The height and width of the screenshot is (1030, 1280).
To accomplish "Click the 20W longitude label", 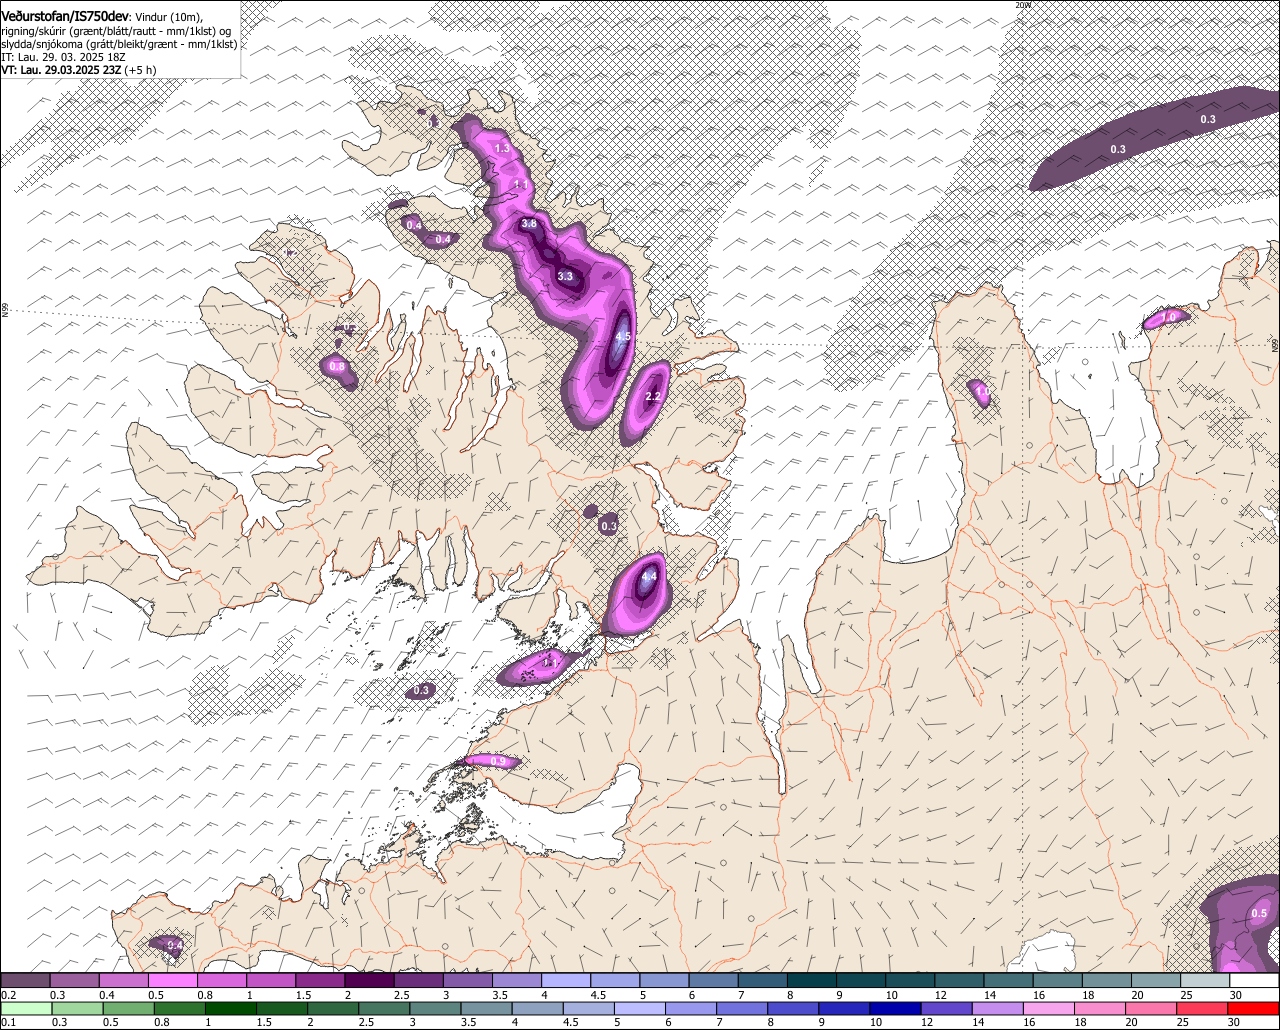I will [1022, 5].
